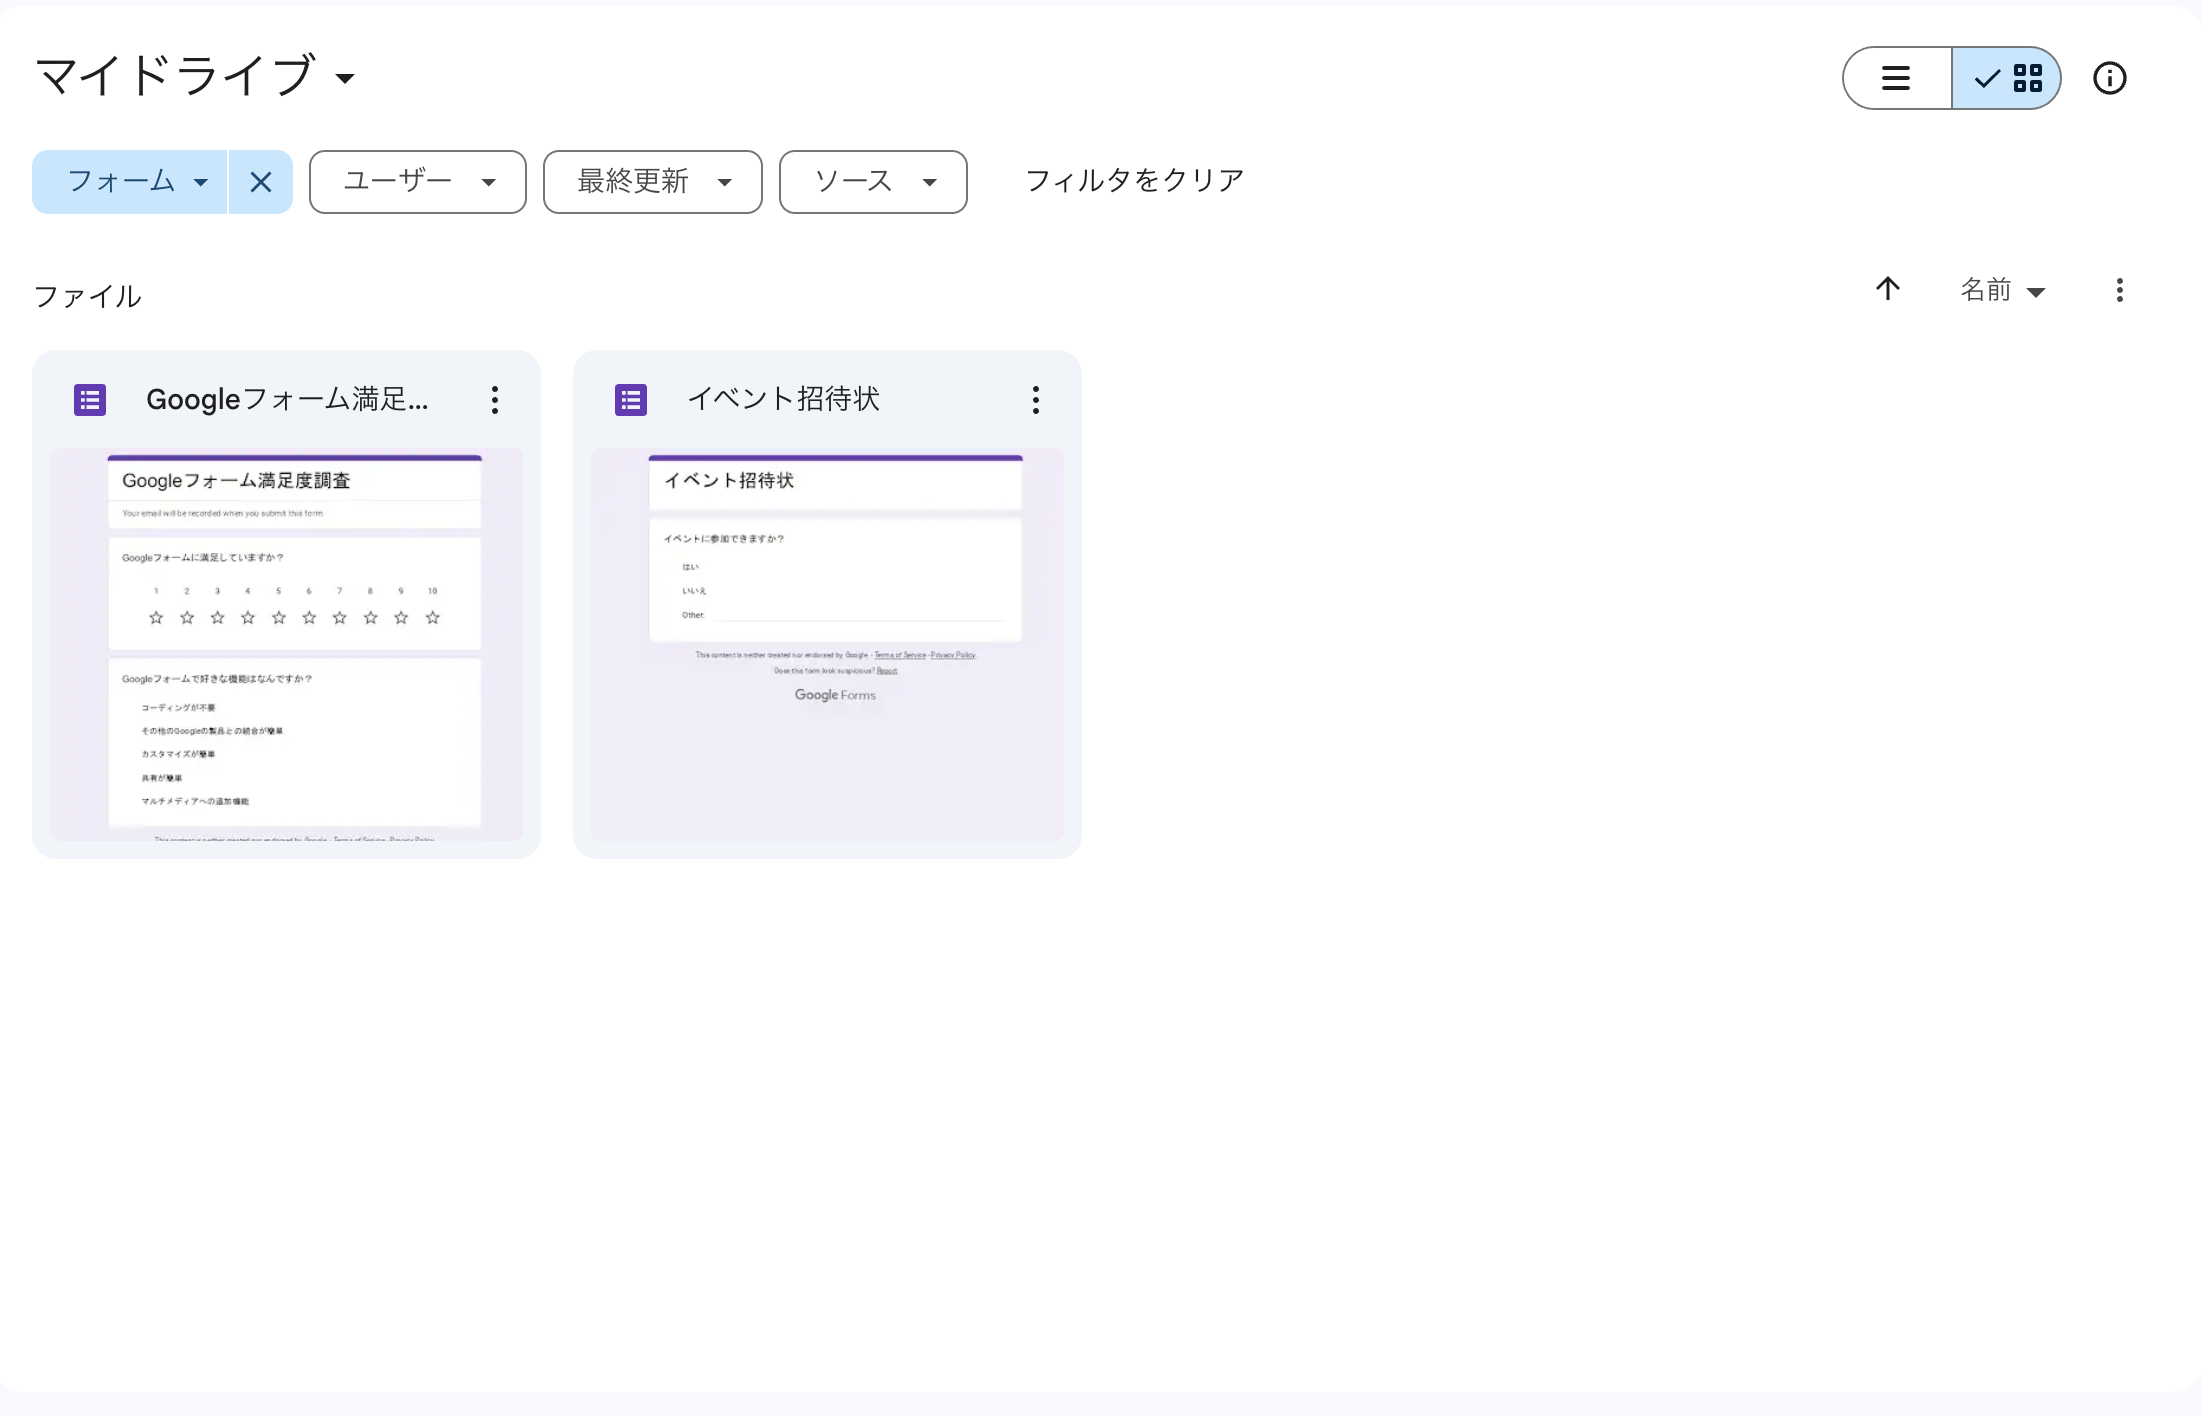2202x1416 pixels.
Task: Select the イベント招待状 file title
Action: point(784,399)
